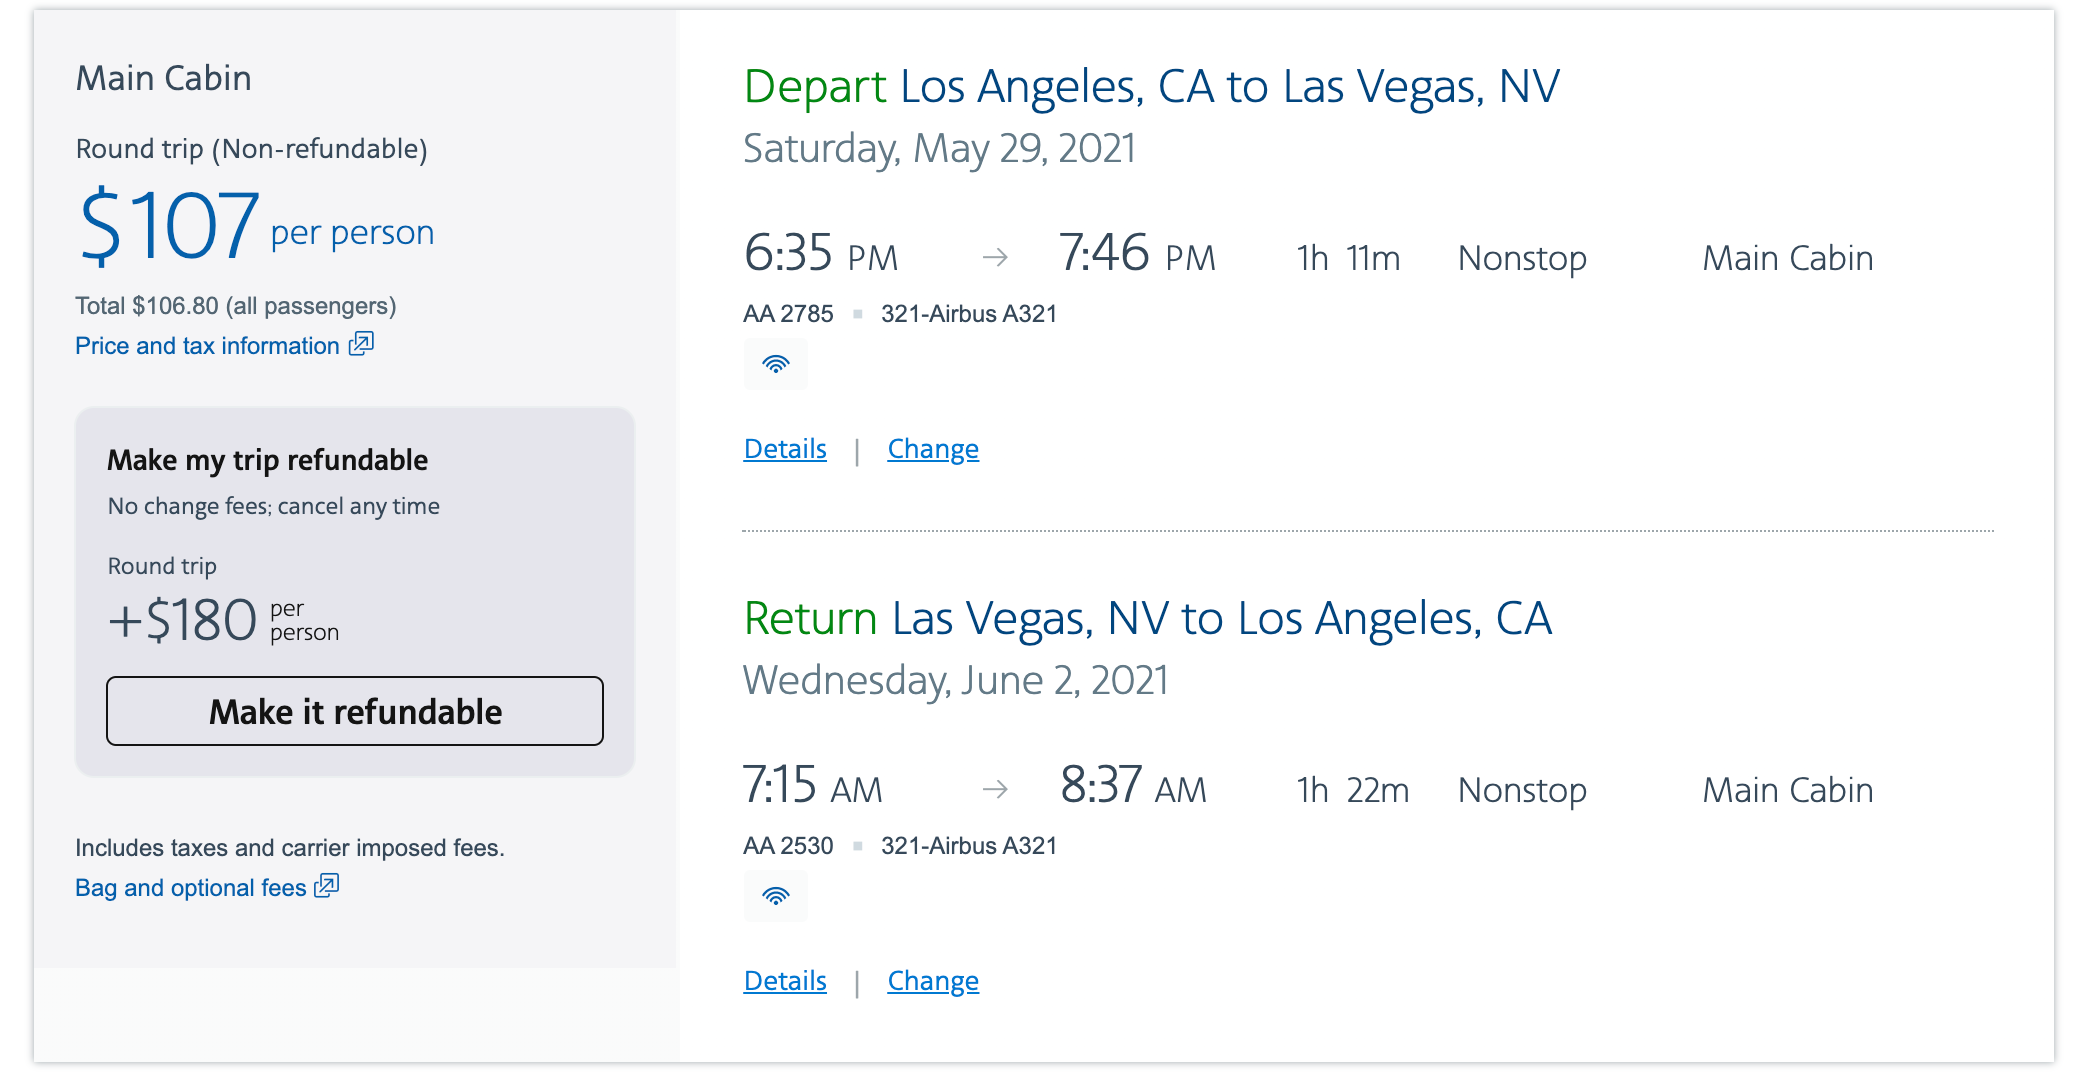Viewport: 2090px width, 1074px height.
Task: Click the AA 2530 flight number
Action: 788,846
